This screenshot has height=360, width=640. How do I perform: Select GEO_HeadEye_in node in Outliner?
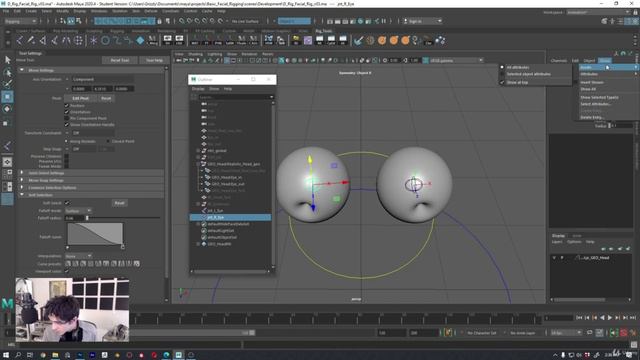coord(227,178)
